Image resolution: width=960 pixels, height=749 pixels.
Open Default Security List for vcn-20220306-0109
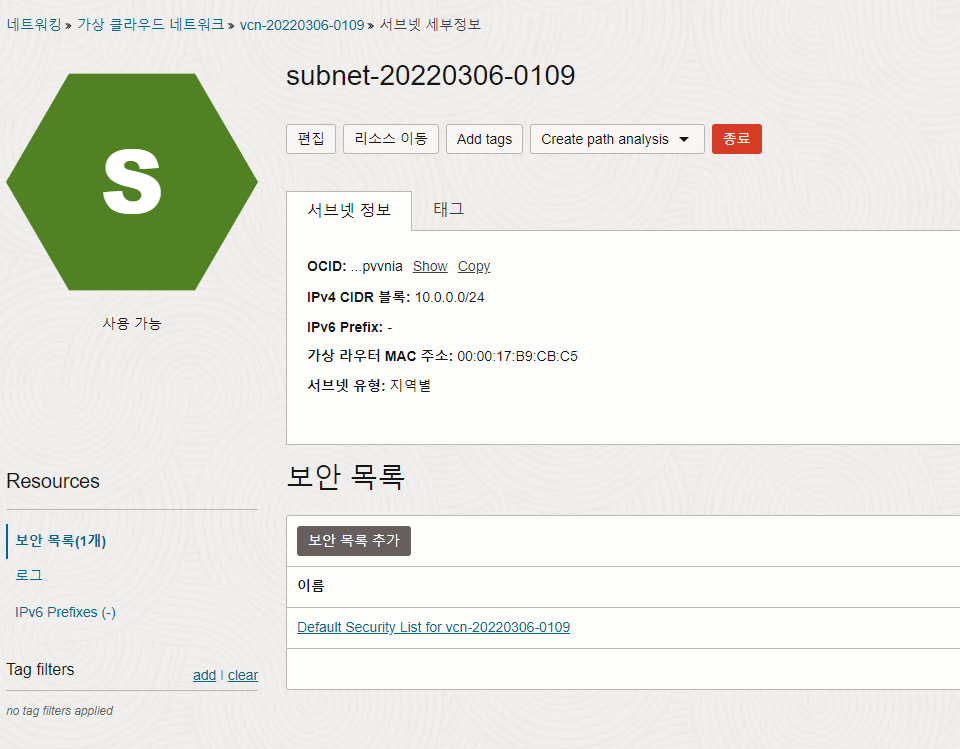[x=433, y=627]
